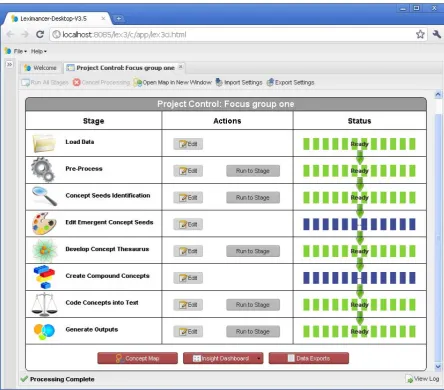Viewport: 444px width, 390px height.
Task: Click Cancel Processing in the toolbar
Action: tap(101, 82)
